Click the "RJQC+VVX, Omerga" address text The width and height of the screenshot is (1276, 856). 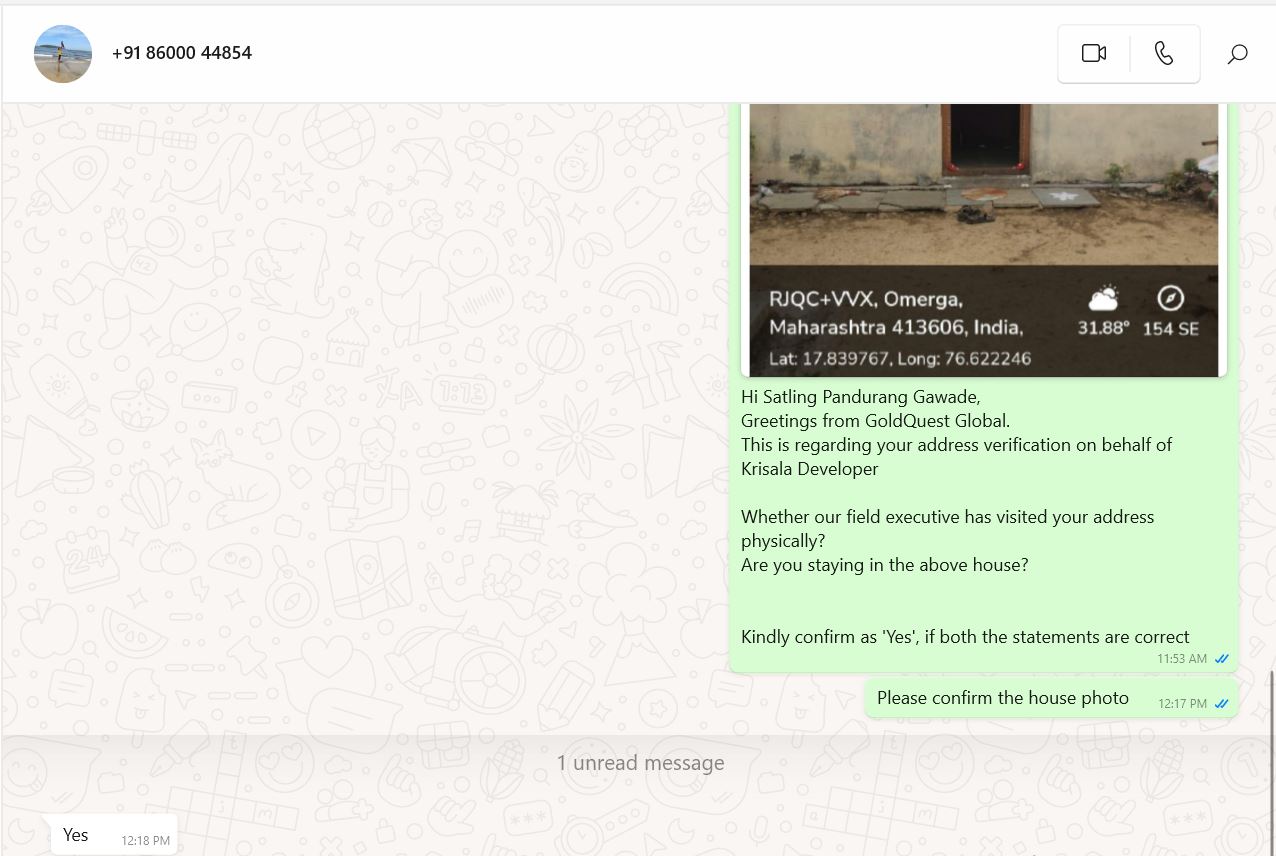[865, 299]
